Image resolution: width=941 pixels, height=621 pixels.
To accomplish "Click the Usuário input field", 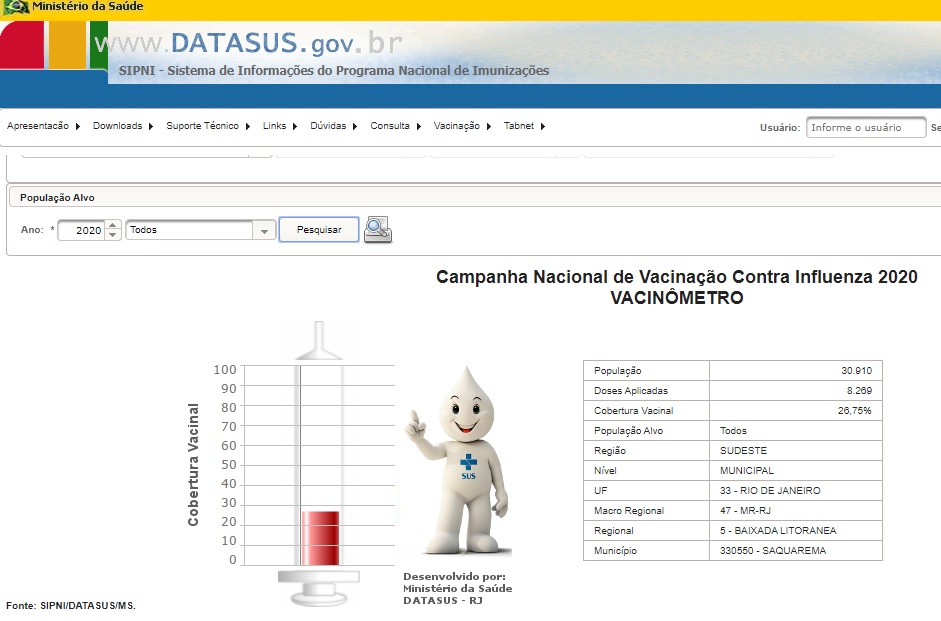I will click(x=865, y=127).
